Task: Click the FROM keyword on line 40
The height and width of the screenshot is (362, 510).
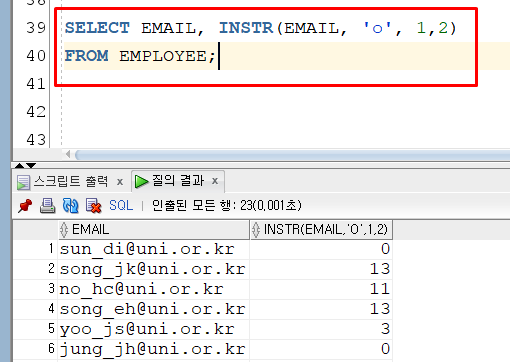Action: tap(86, 56)
